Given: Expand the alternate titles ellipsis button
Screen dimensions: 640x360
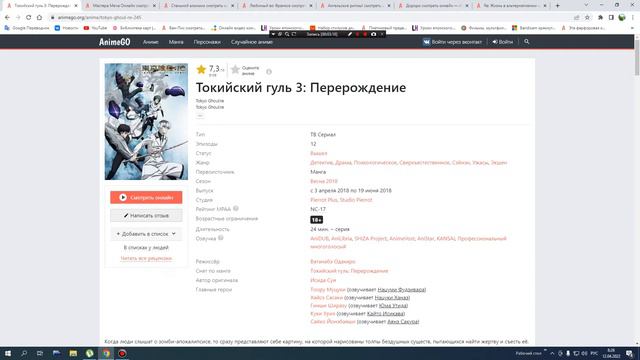Looking at the screenshot, I should (200, 116).
